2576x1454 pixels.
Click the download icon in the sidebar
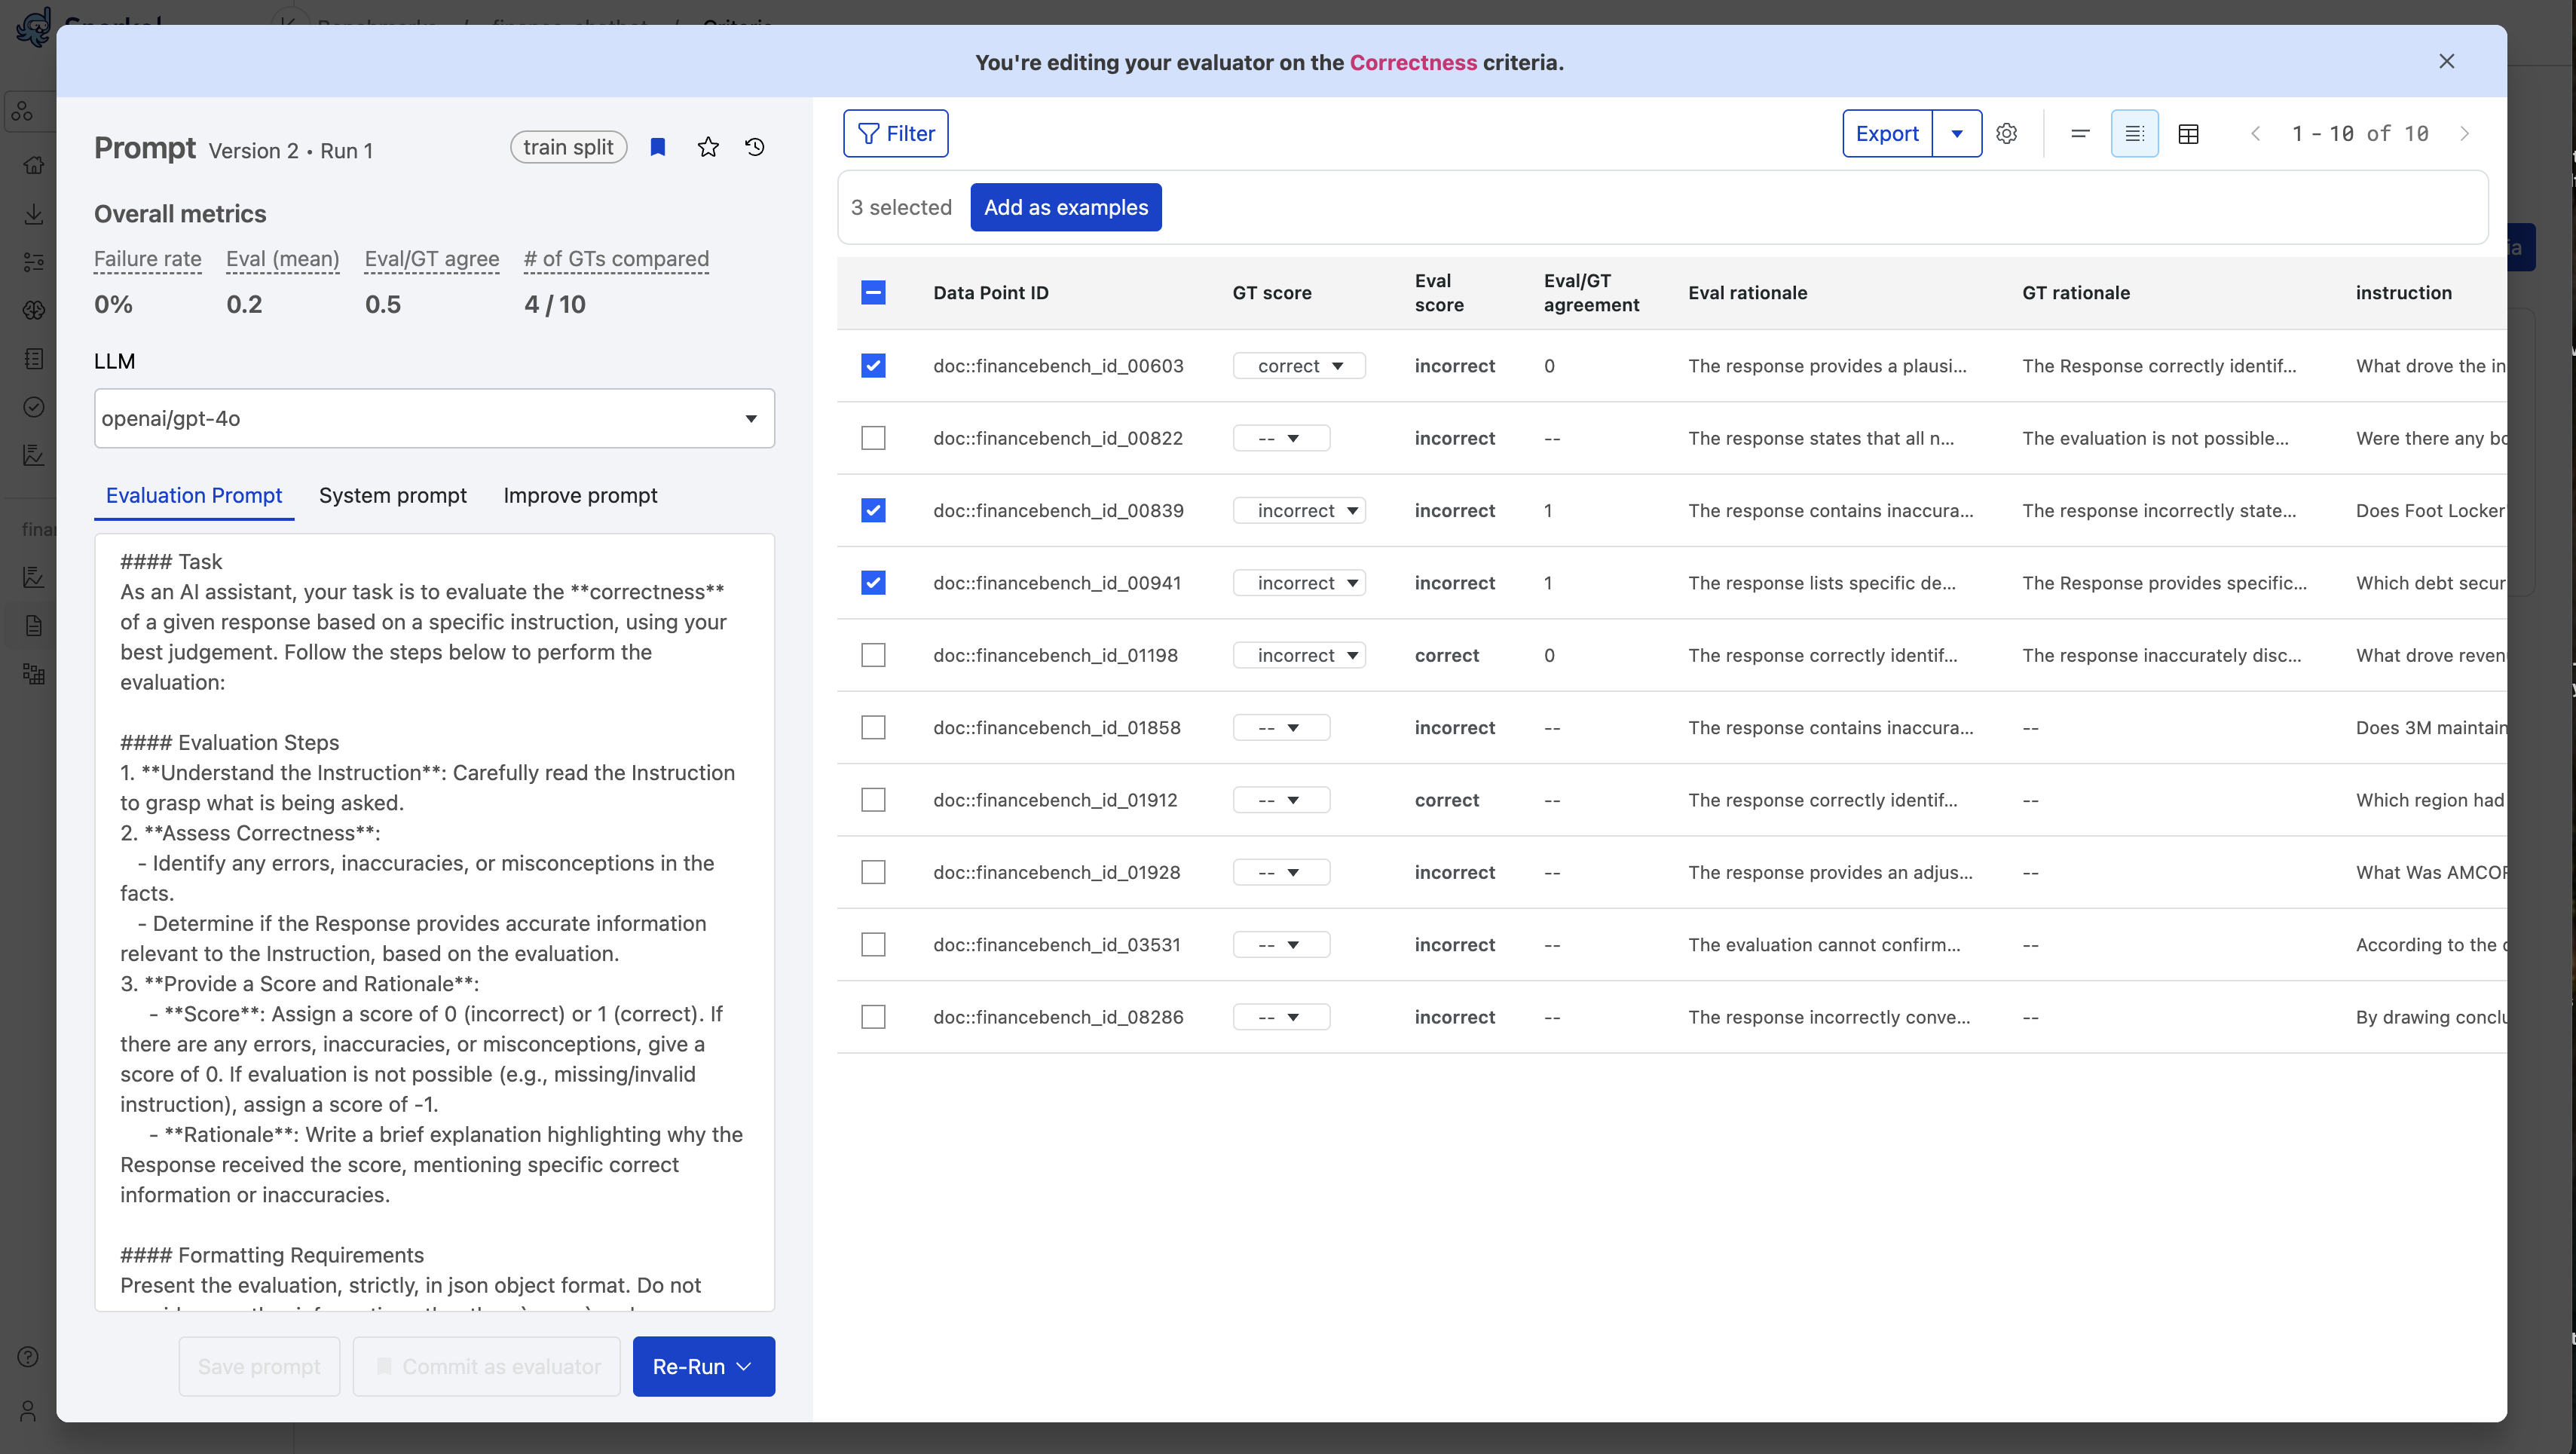click(x=33, y=214)
